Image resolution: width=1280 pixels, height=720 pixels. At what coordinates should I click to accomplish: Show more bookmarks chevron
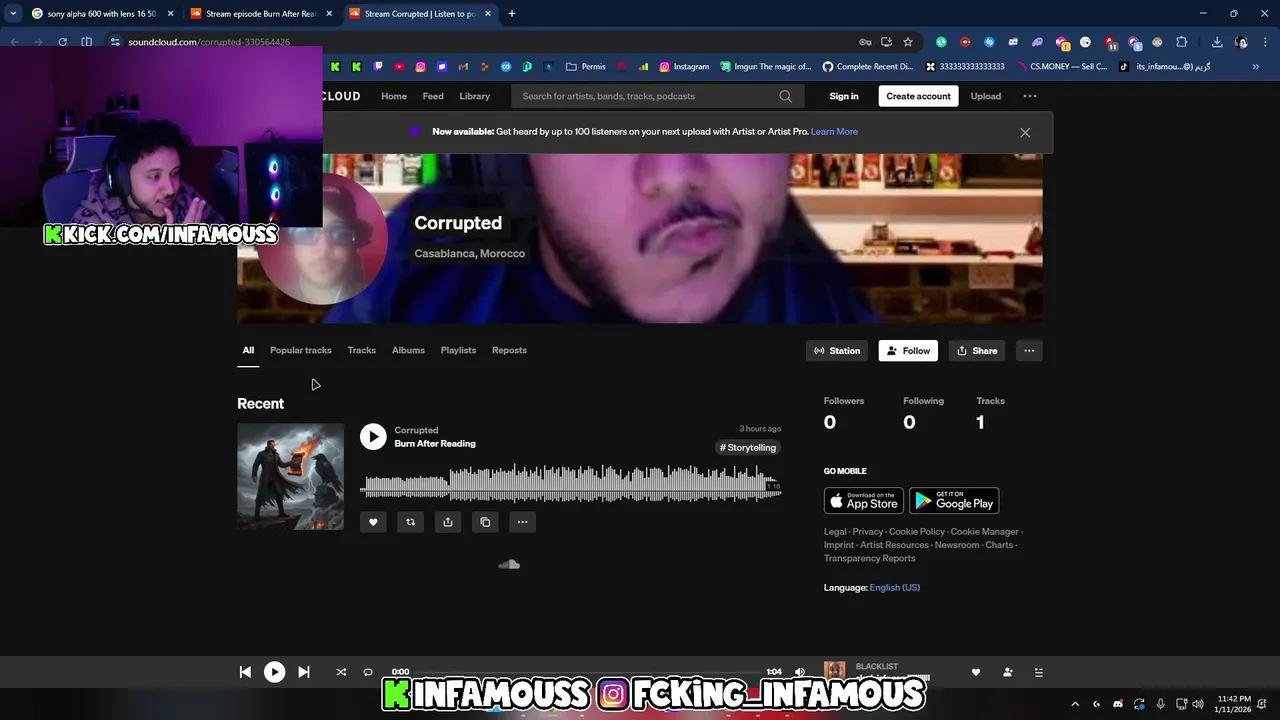click(1256, 67)
